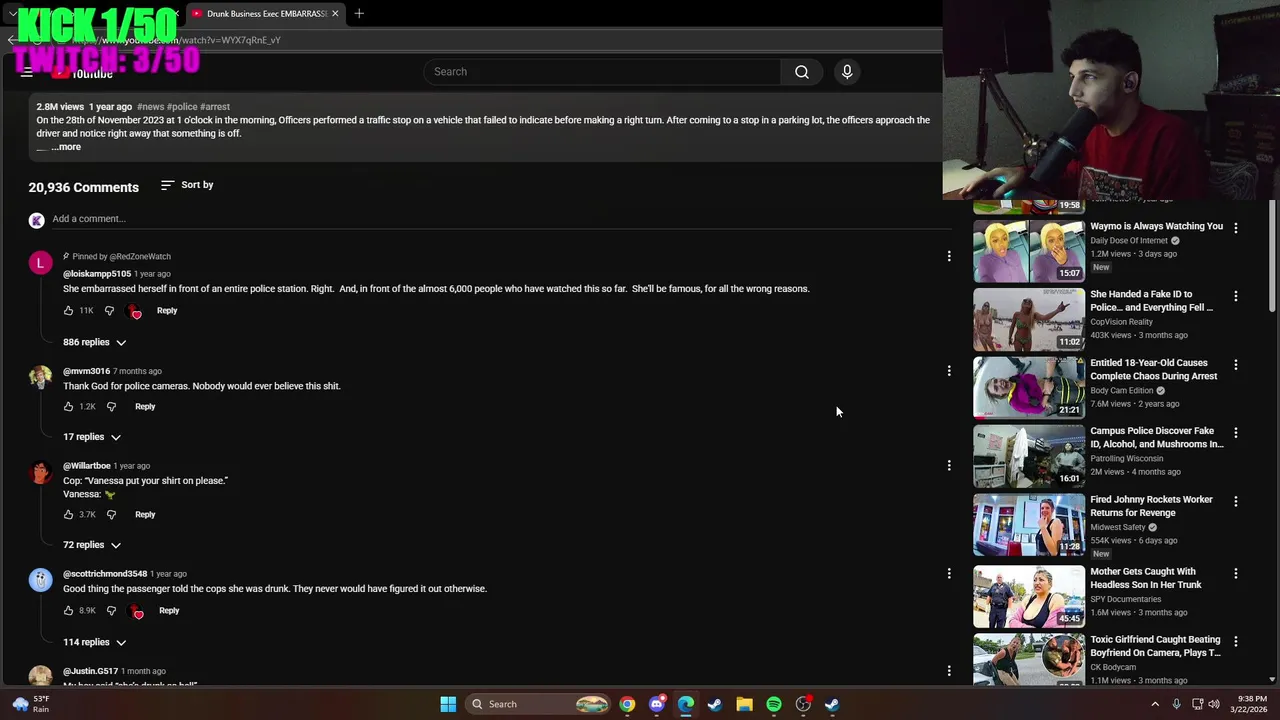Open Spotify from the taskbar
This screenshot has height=720, width=1280.
pyautogui.click(x=774, y=704)
